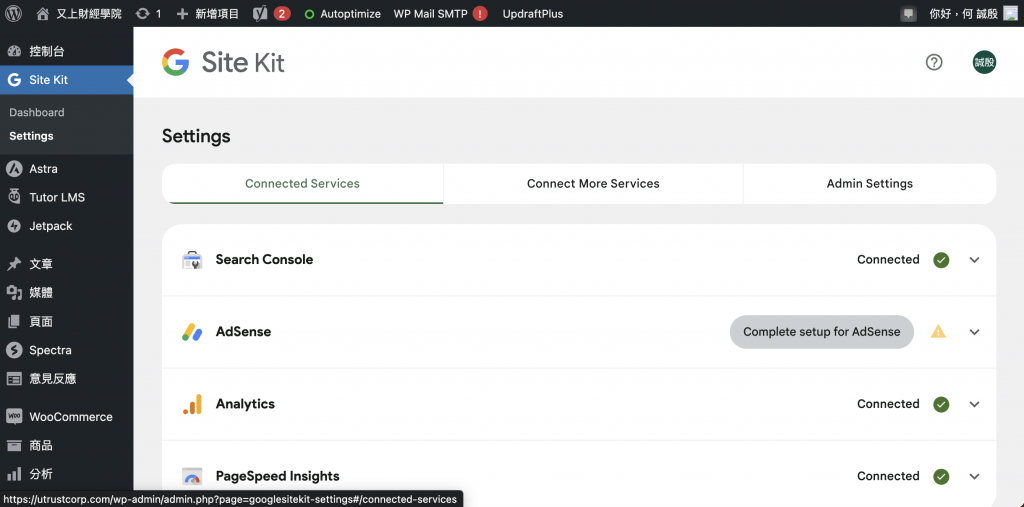The width and height of the screenshot is (1024, 507).
Task: Open Site Kit Settings submenu
Action: point(31,136)
